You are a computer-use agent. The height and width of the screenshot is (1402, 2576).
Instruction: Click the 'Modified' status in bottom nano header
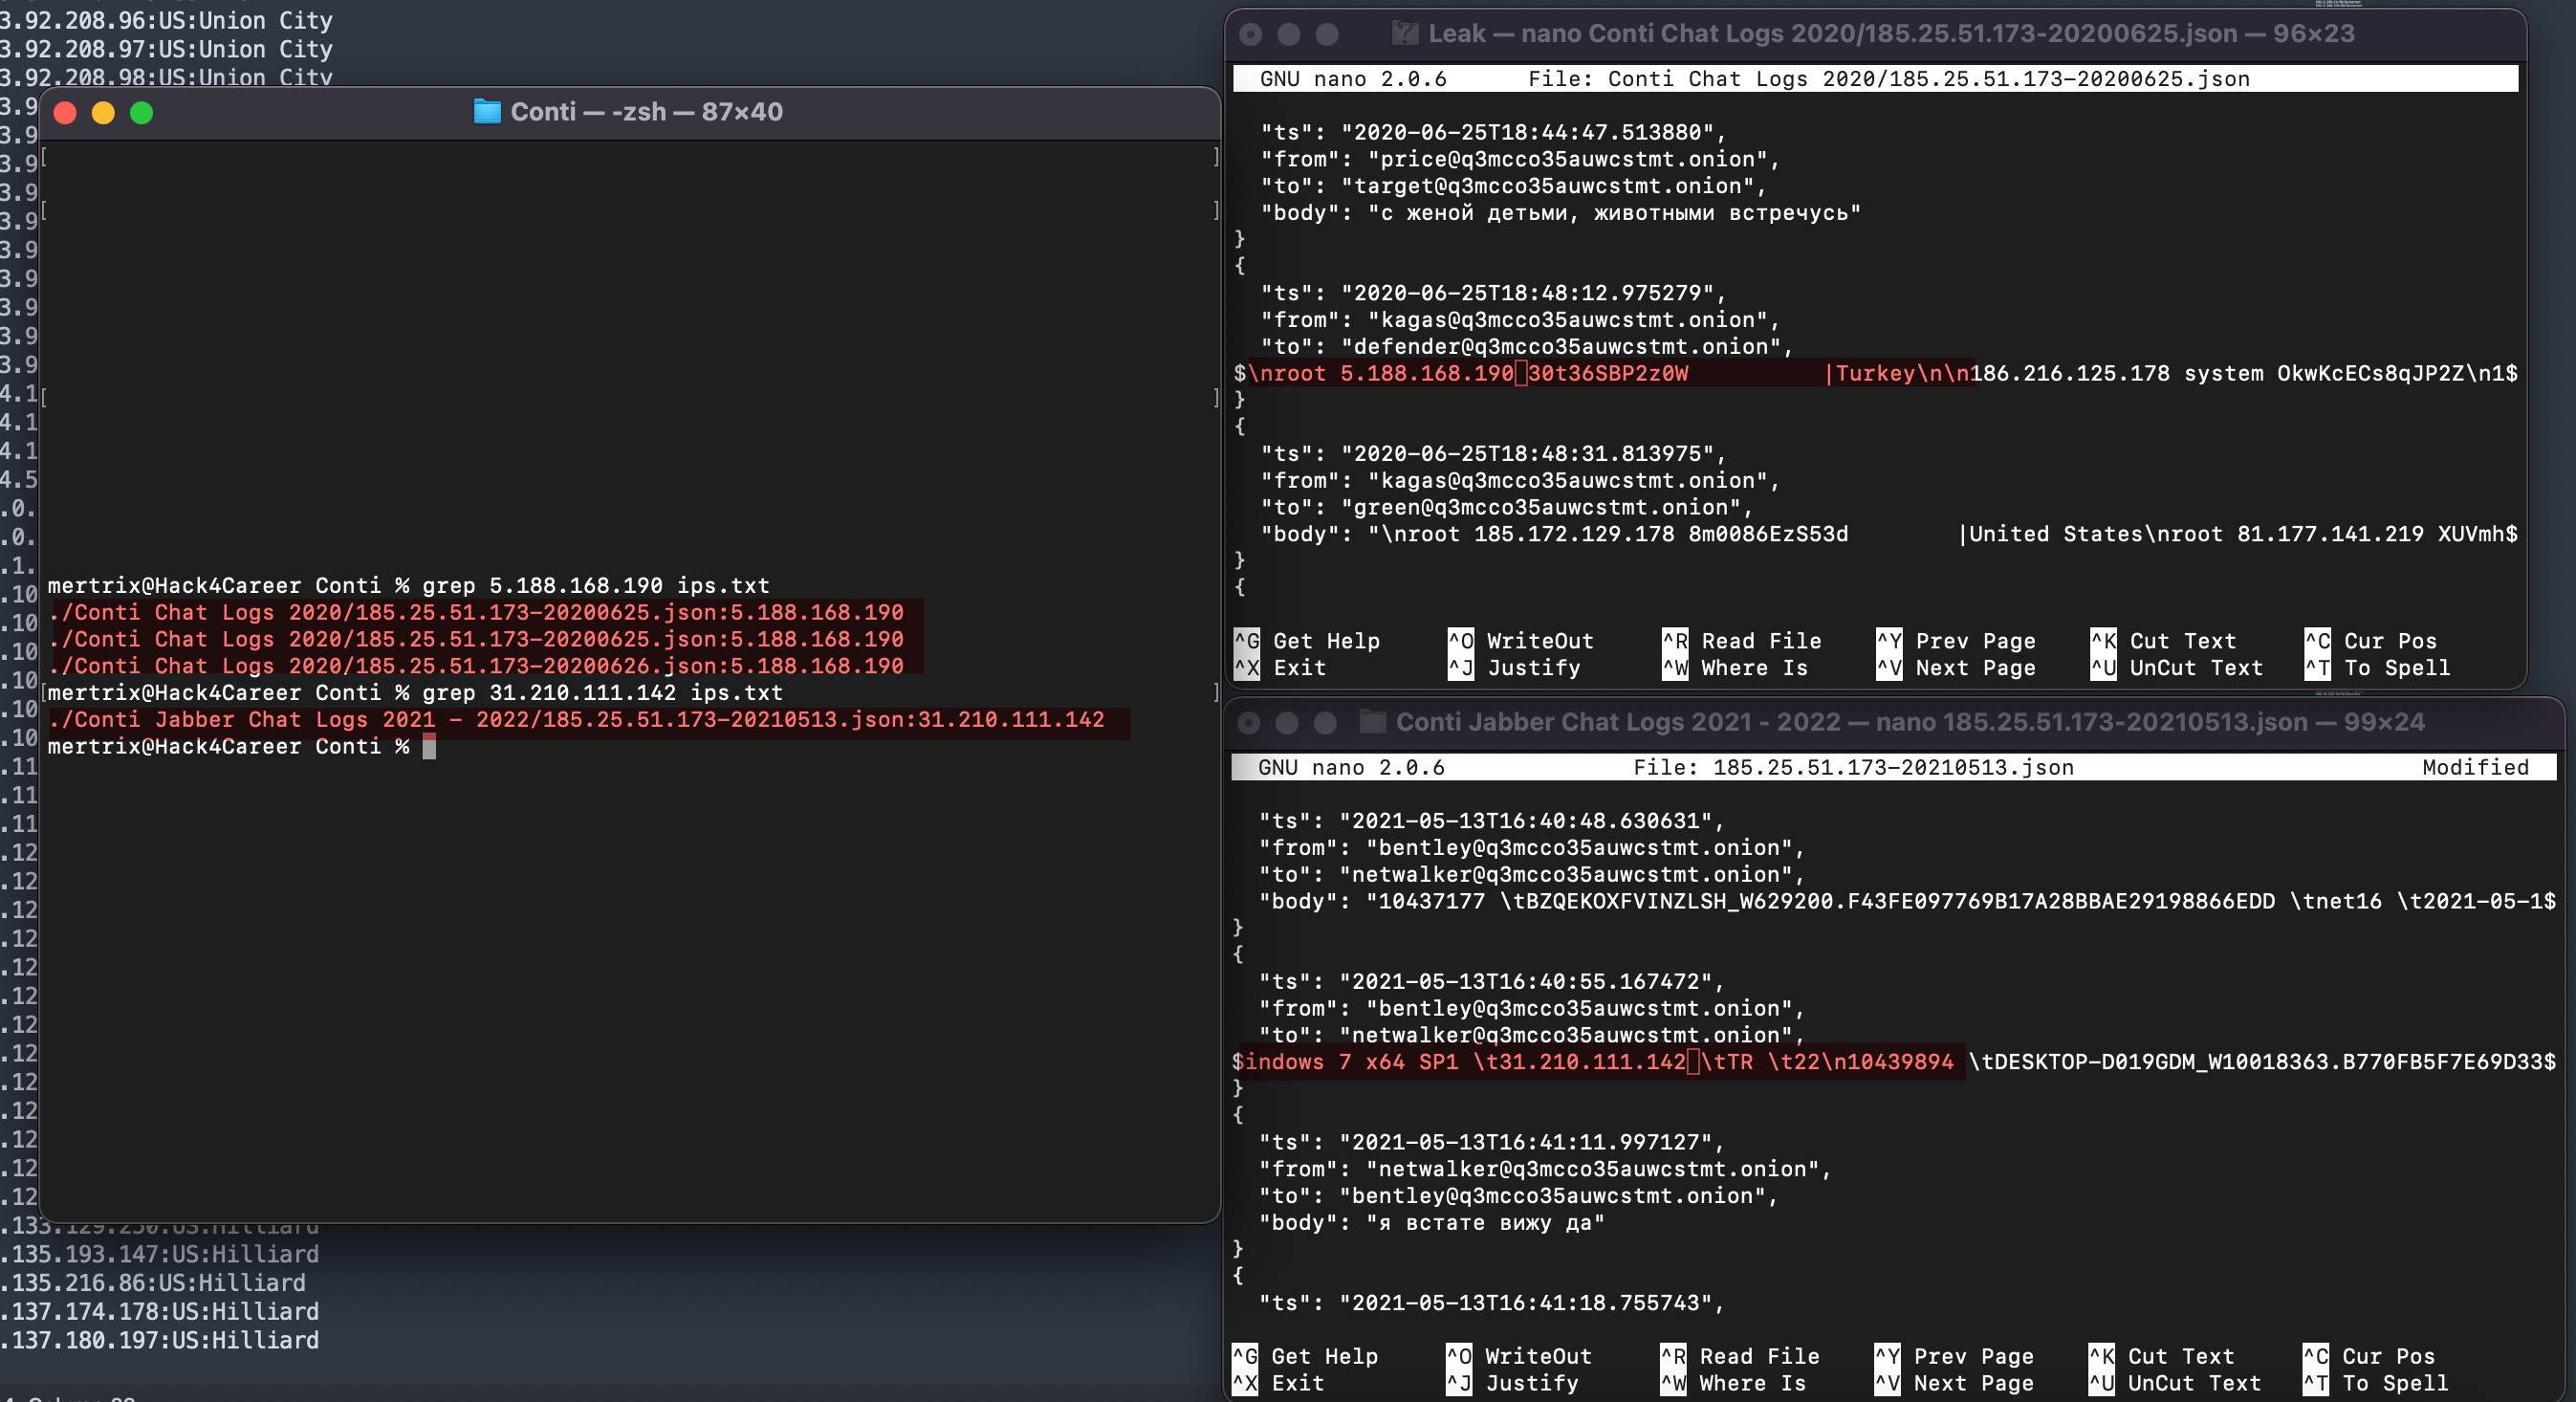tap(2475, 767)
